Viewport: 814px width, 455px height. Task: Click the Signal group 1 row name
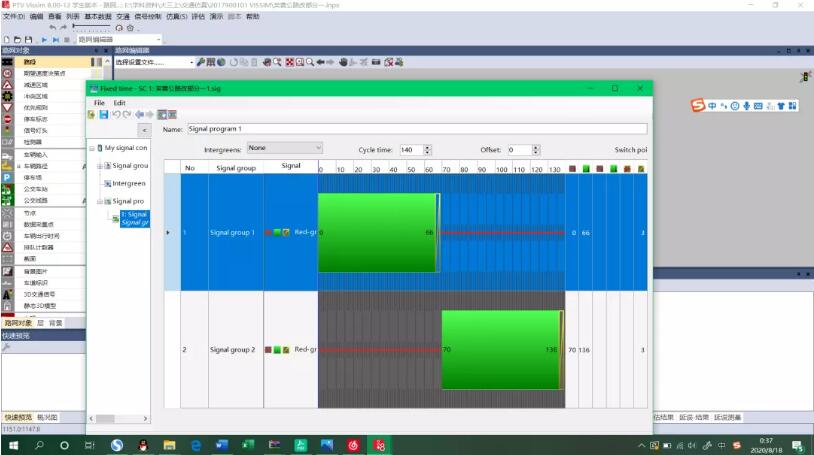point(232,233)
